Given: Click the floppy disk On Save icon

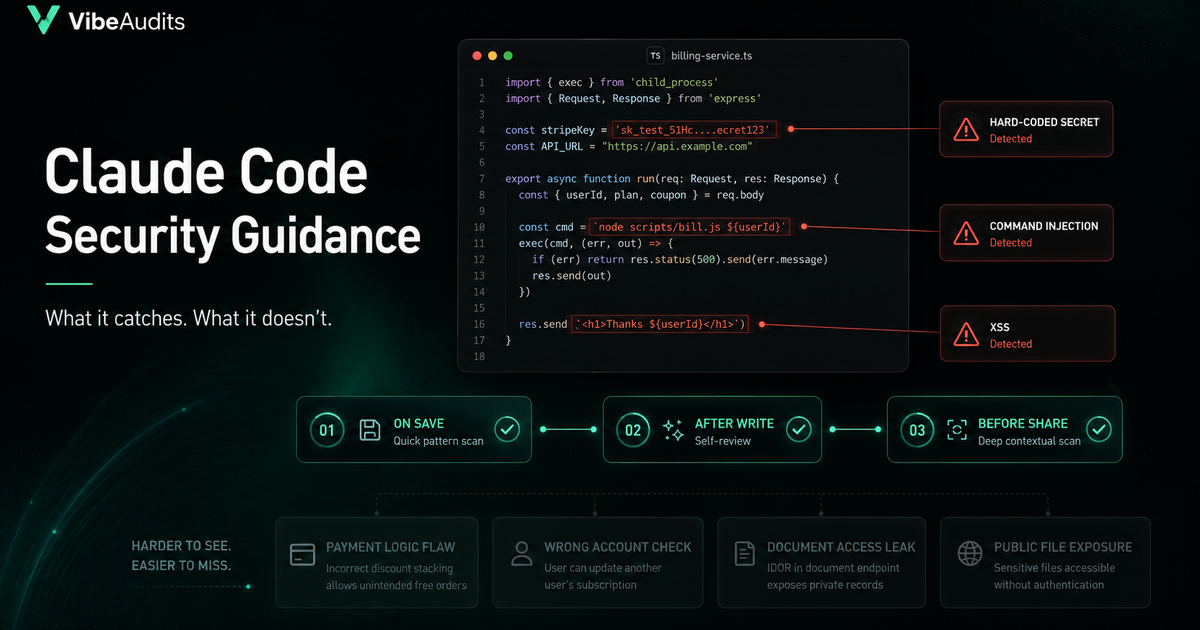Looking at the screenshot, I should pos(369,430).
